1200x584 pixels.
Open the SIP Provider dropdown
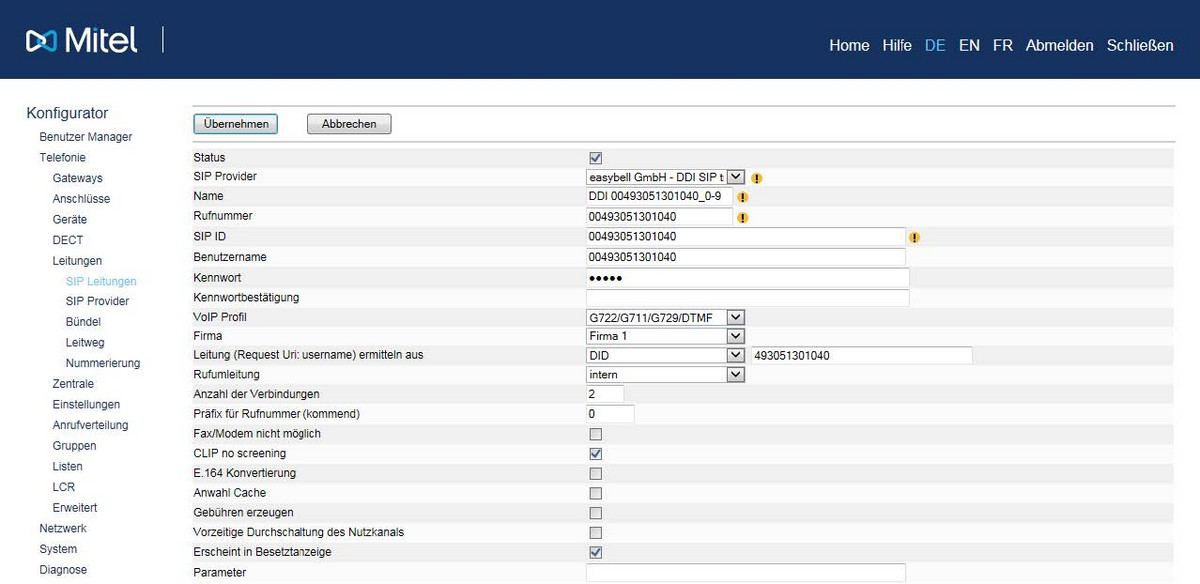(x=735, y=177)
